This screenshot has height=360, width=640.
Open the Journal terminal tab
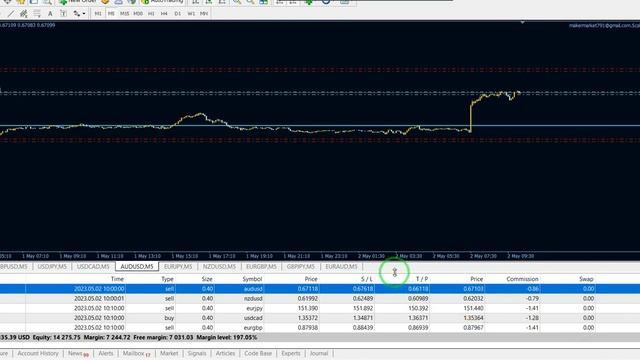click(319, 353)
